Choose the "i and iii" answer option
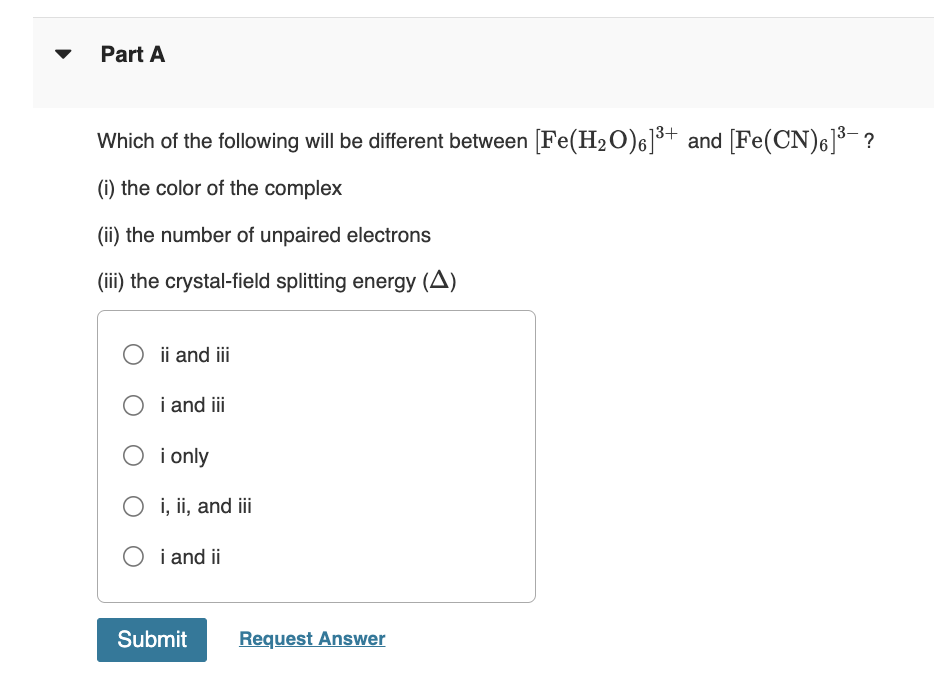 click(x=133, y=405)
